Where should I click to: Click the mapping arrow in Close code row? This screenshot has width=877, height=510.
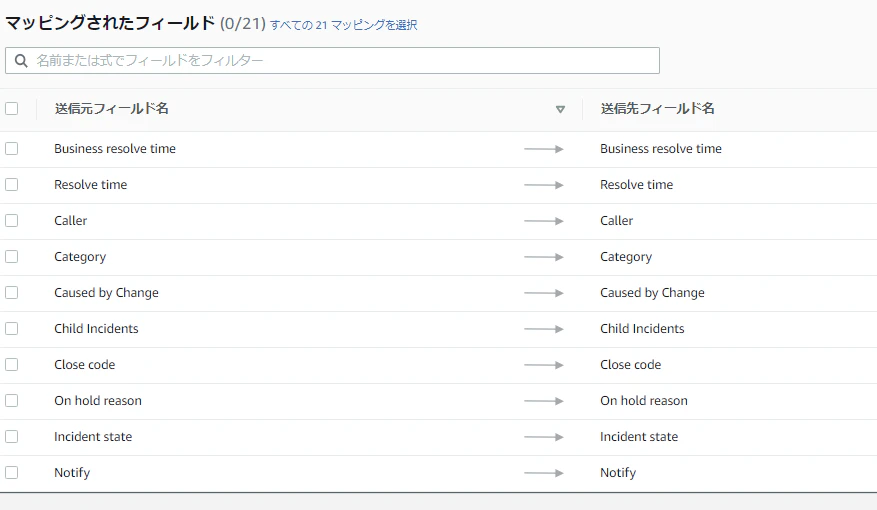[544, 365]
